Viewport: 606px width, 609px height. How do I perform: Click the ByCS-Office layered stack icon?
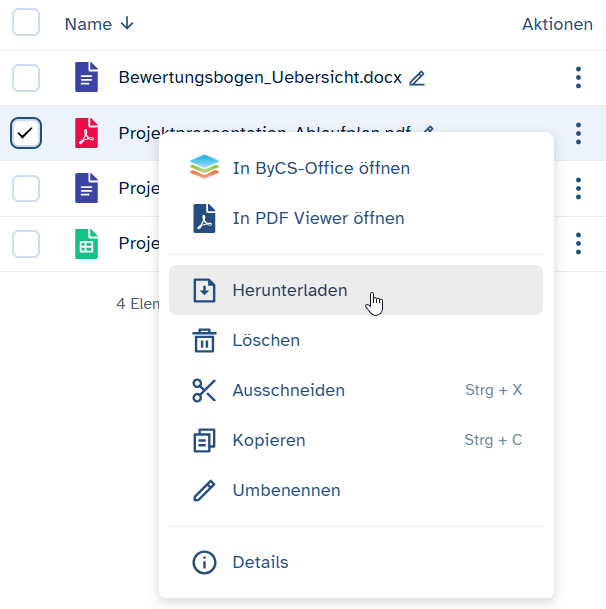[204, 168]
